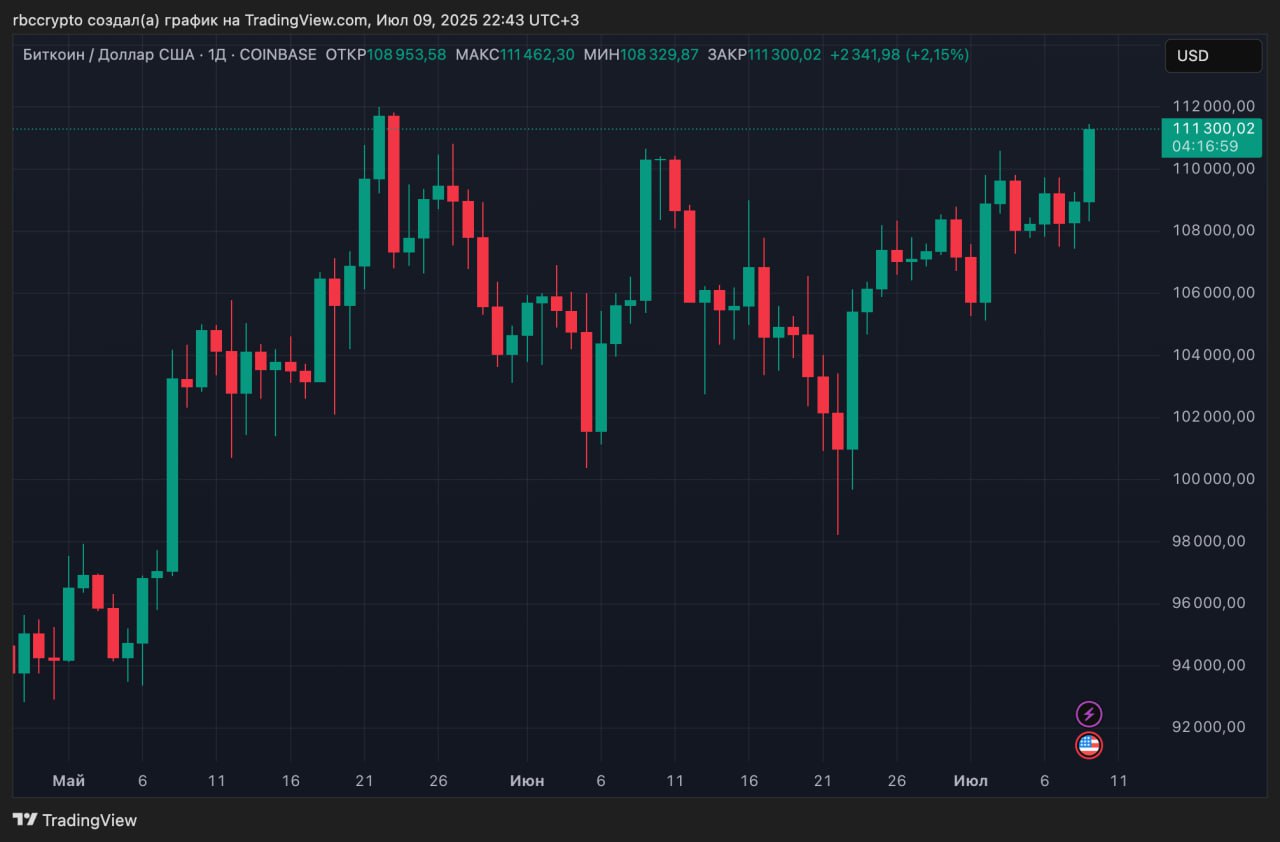Click the high value 111 462,30
The width and height of the screenshot is (1280, 842).
537,55
